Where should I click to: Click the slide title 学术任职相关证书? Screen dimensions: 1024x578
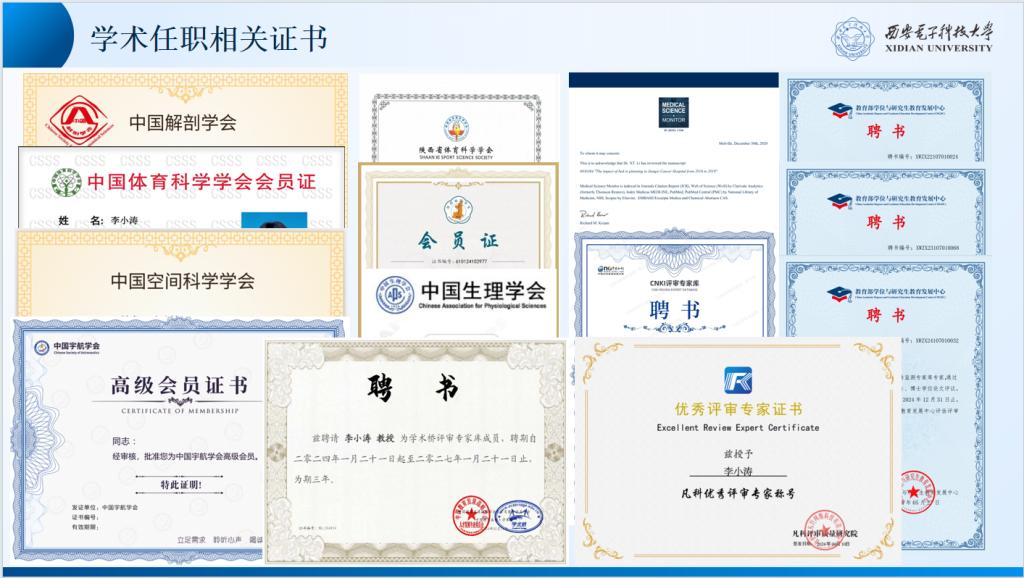tap(209, 39)
